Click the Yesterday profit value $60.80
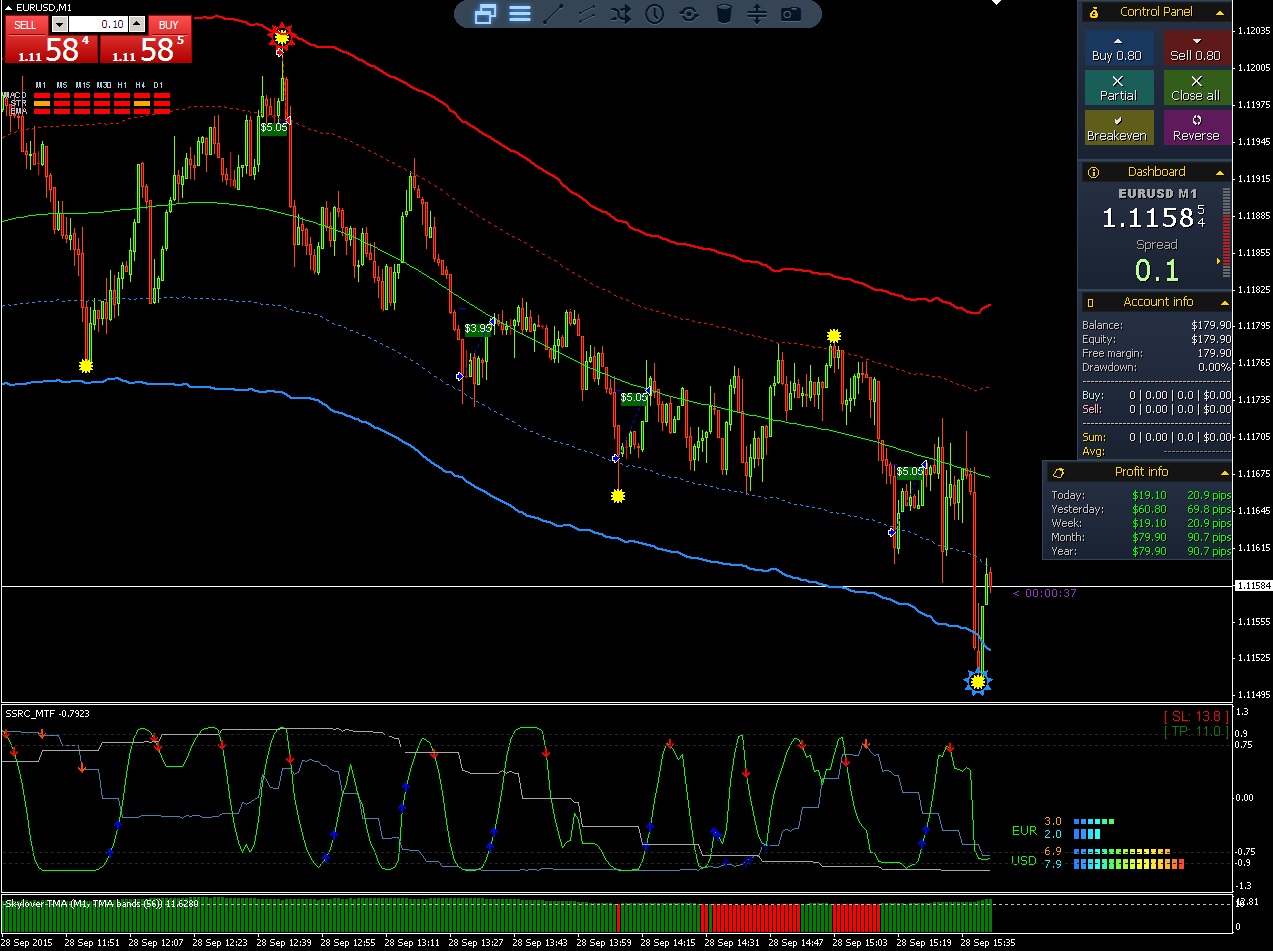Viewport: 1273px width, 951px height. pos(1149,509)
